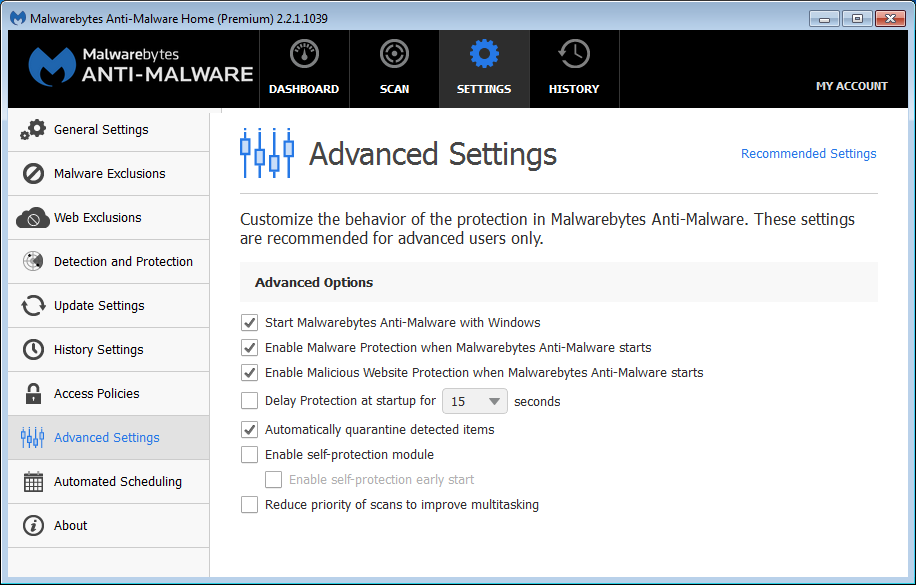Open Access Policies section
This screenshot has height=585, width=916.
coord(109,393)
